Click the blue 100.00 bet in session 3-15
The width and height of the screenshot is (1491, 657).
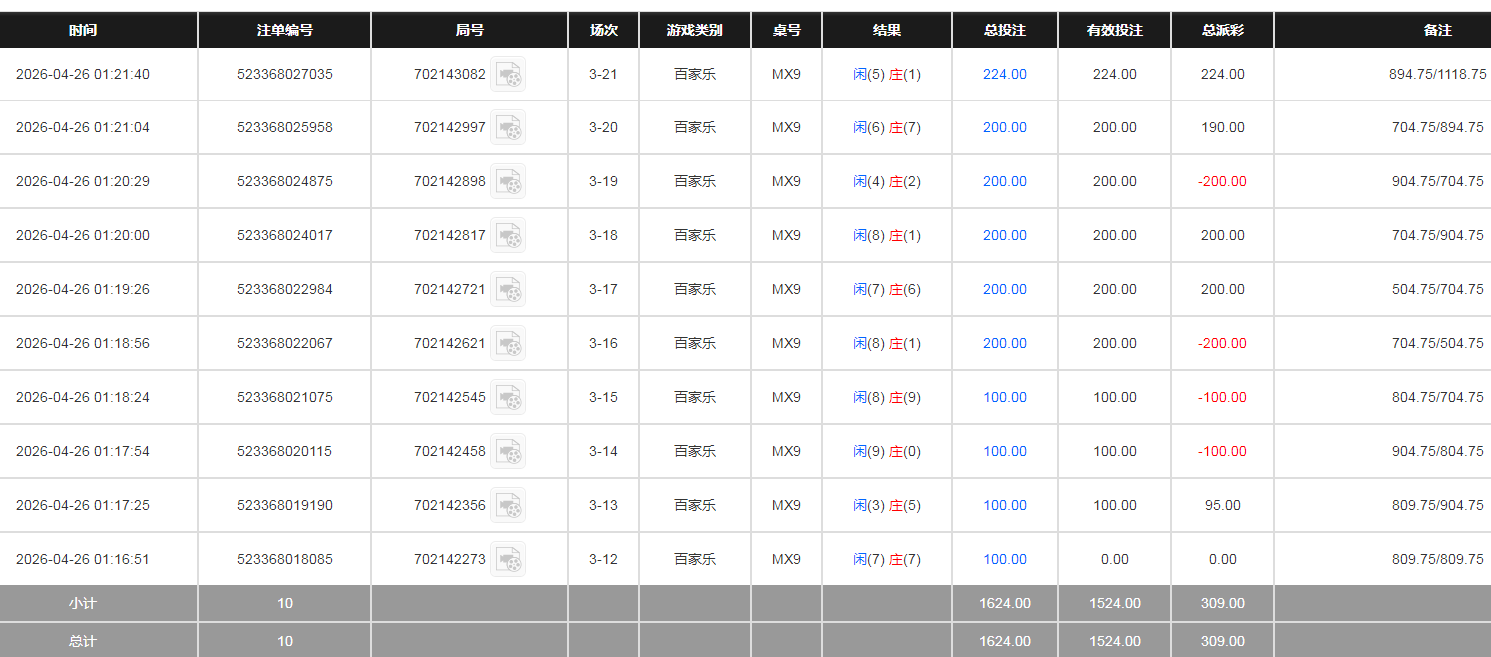click(1004, 397)
